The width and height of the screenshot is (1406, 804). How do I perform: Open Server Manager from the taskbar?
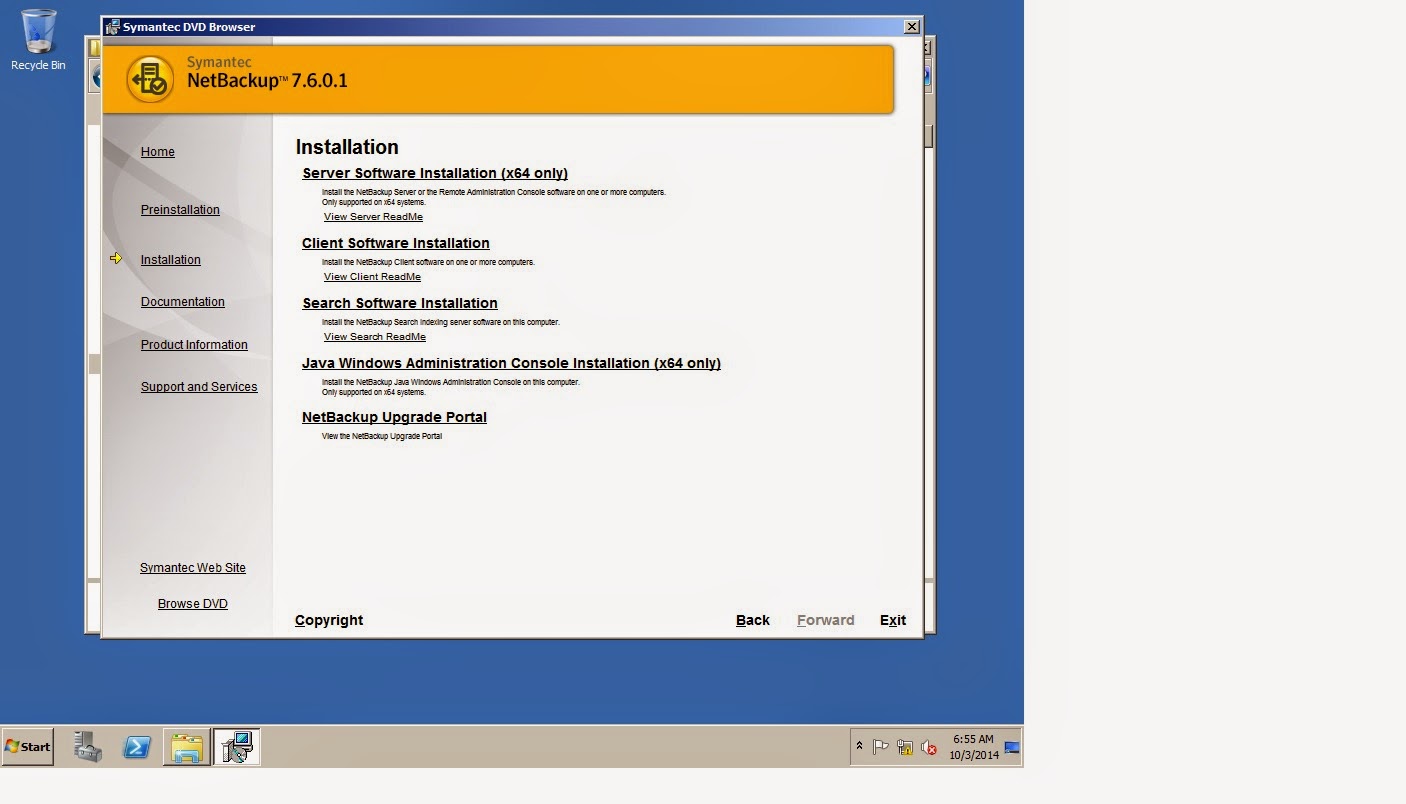point(86,747)
